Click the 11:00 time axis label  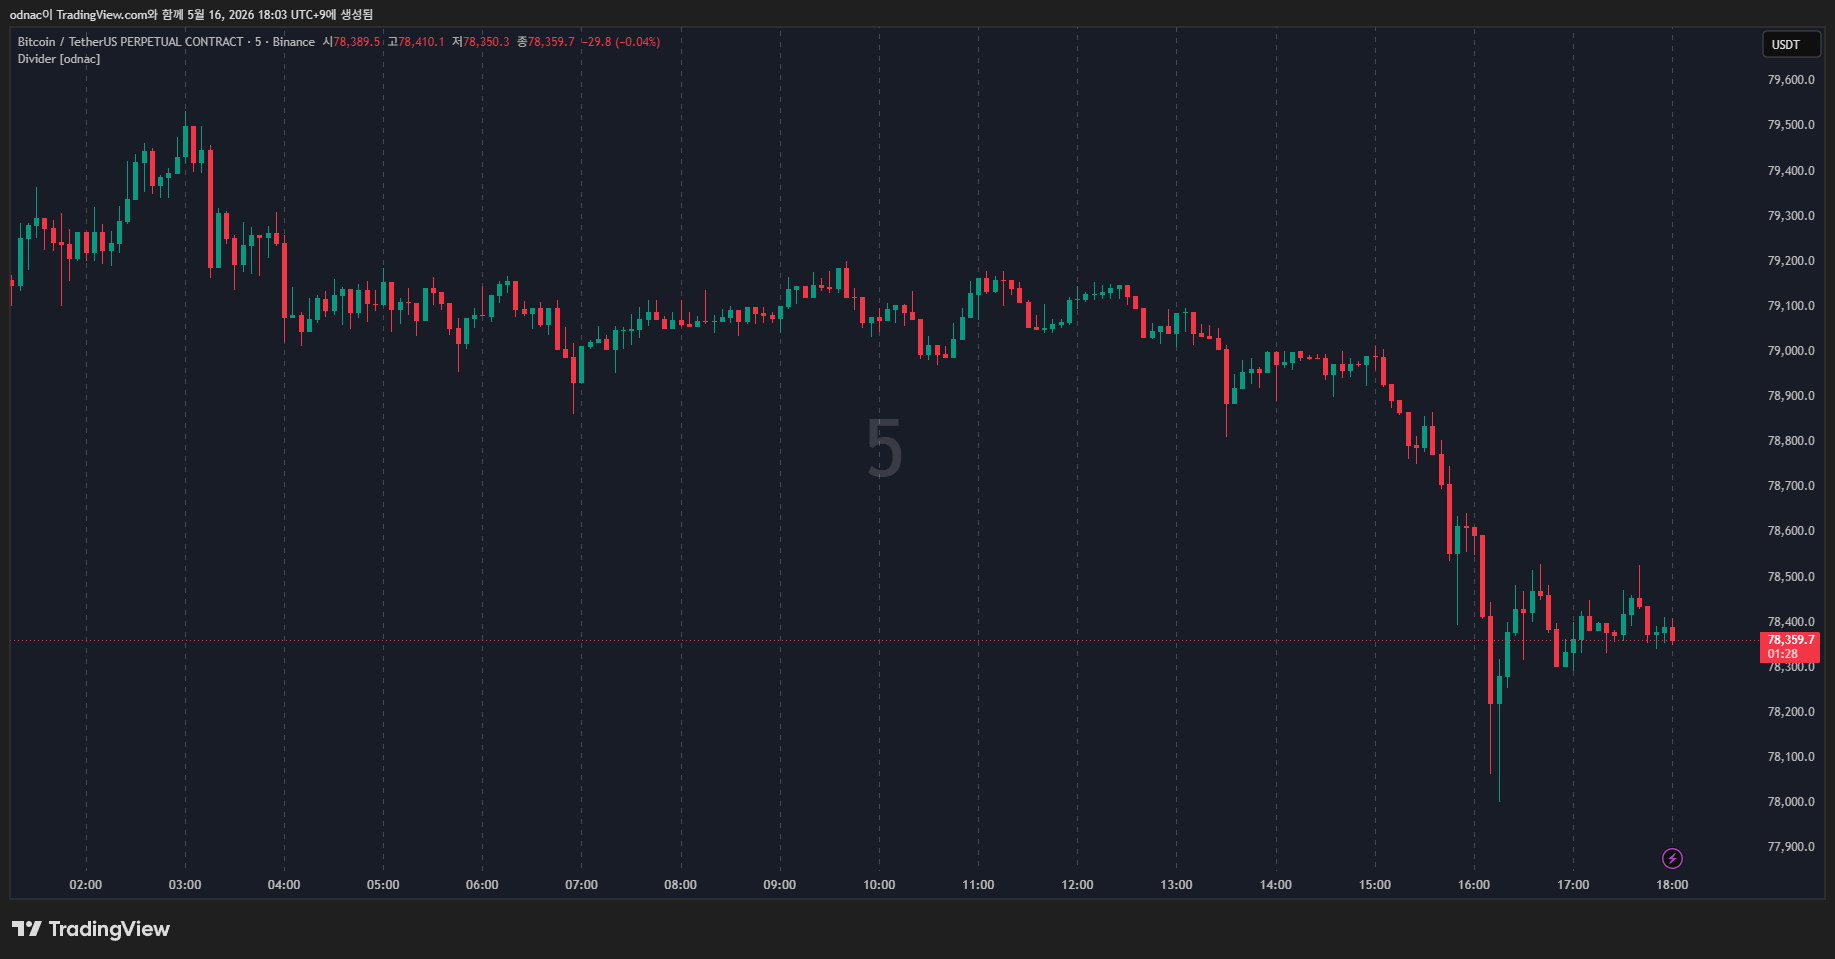[x=978, y=885]
